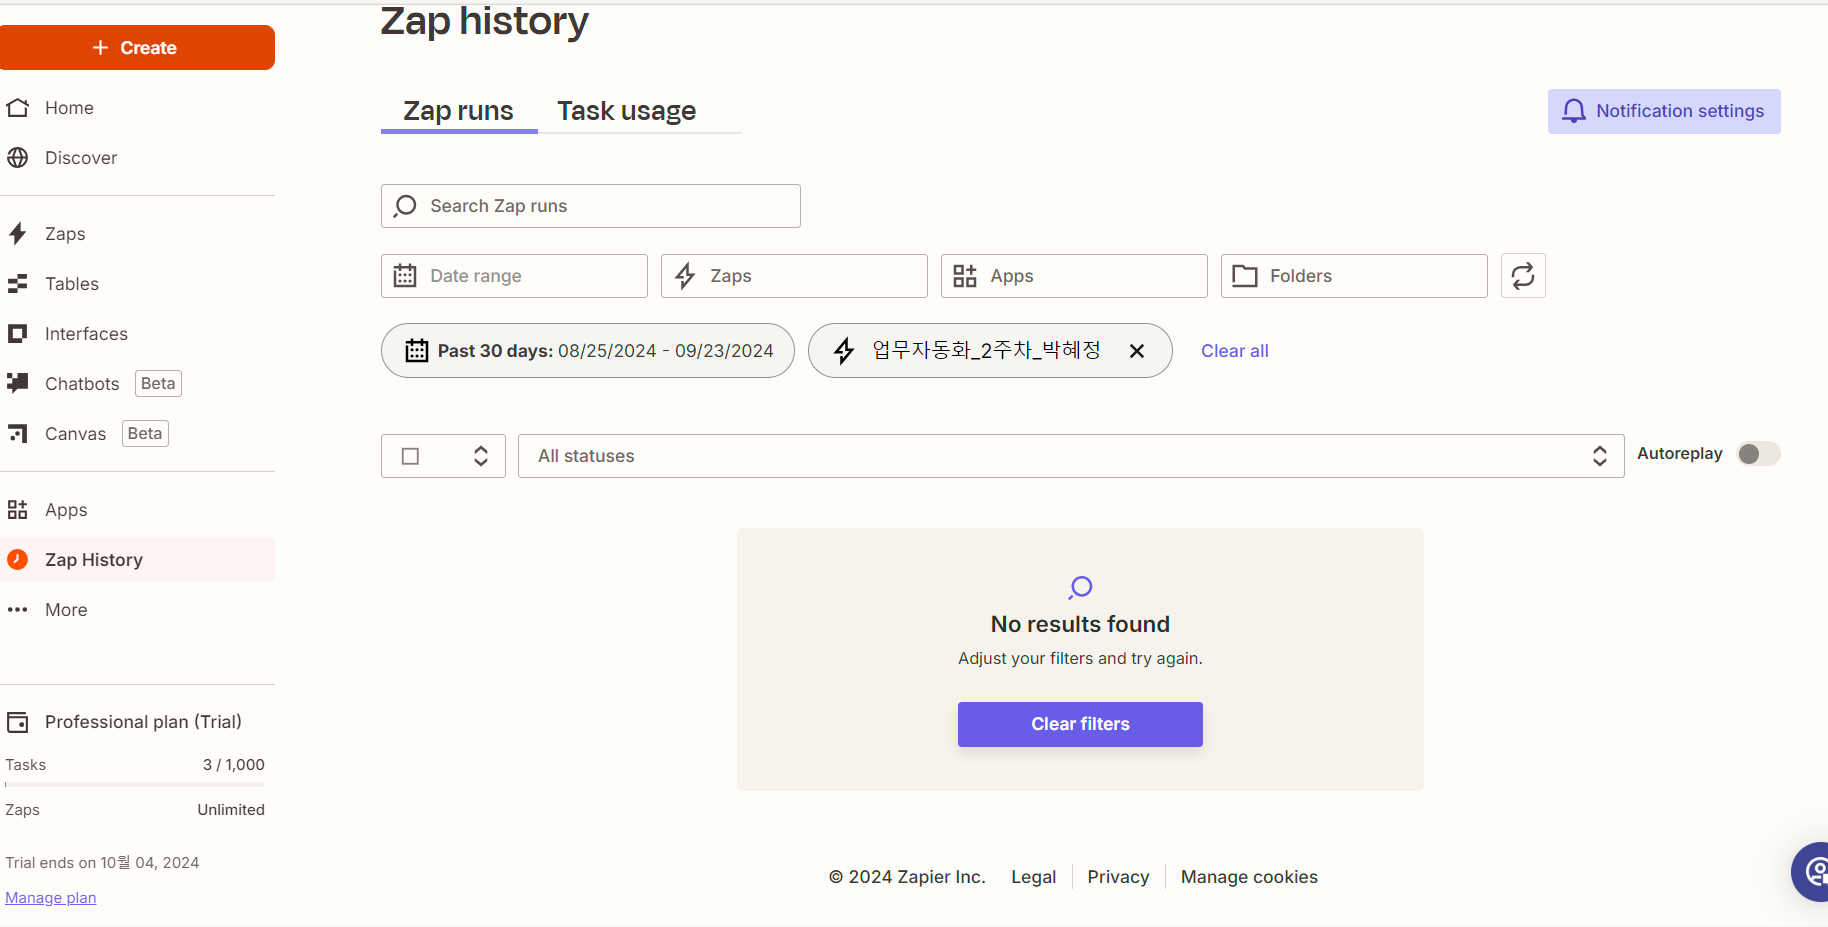Click the lightning icon in filter chip
Screen dimensions: 1828x927
pyautogui.click(x=844, y=351)
